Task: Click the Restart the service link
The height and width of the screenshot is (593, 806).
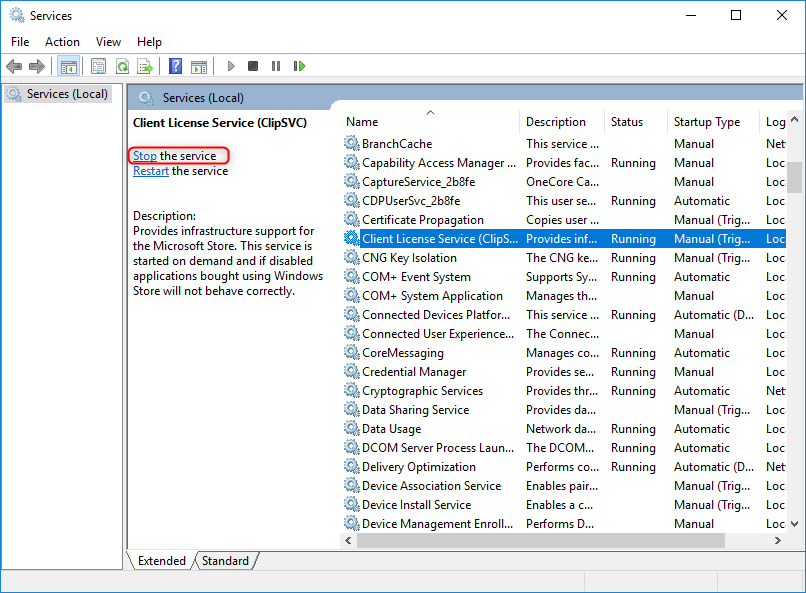Action: [151, 171]
